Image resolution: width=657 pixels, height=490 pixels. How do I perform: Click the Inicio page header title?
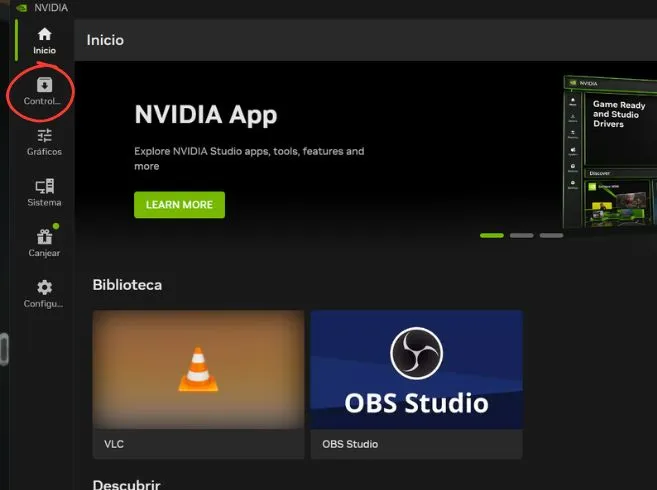[x=105, y=40]
